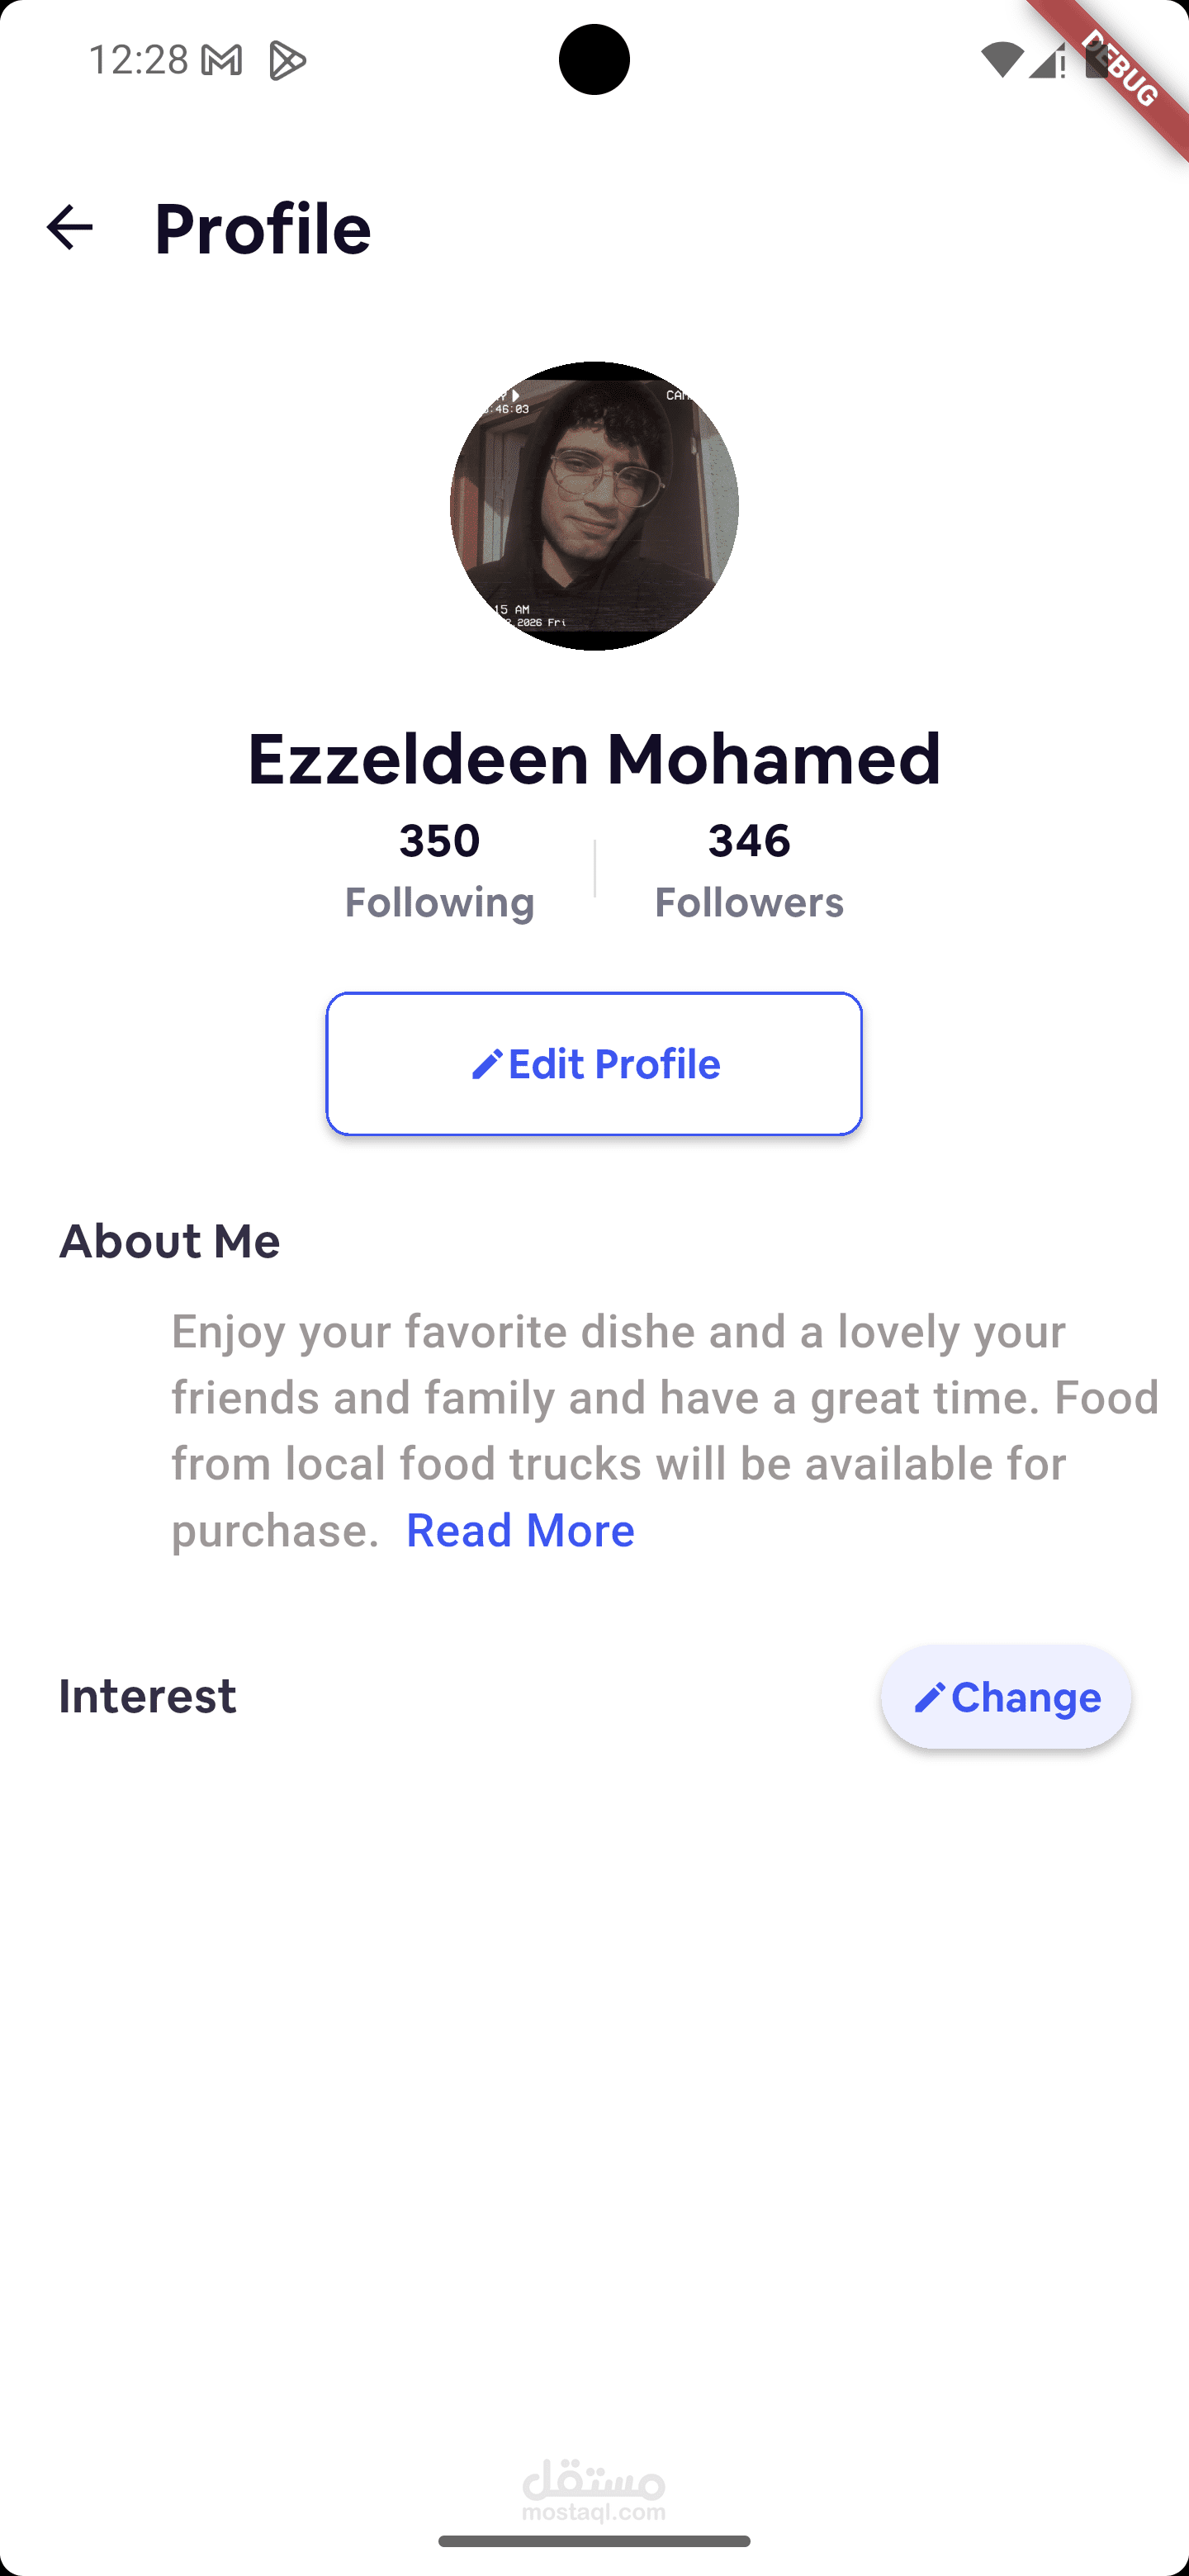Viewport: 1189px width, 2576px height.
Task: Expand bio with Read More
Action: [x=520, y=1530]
